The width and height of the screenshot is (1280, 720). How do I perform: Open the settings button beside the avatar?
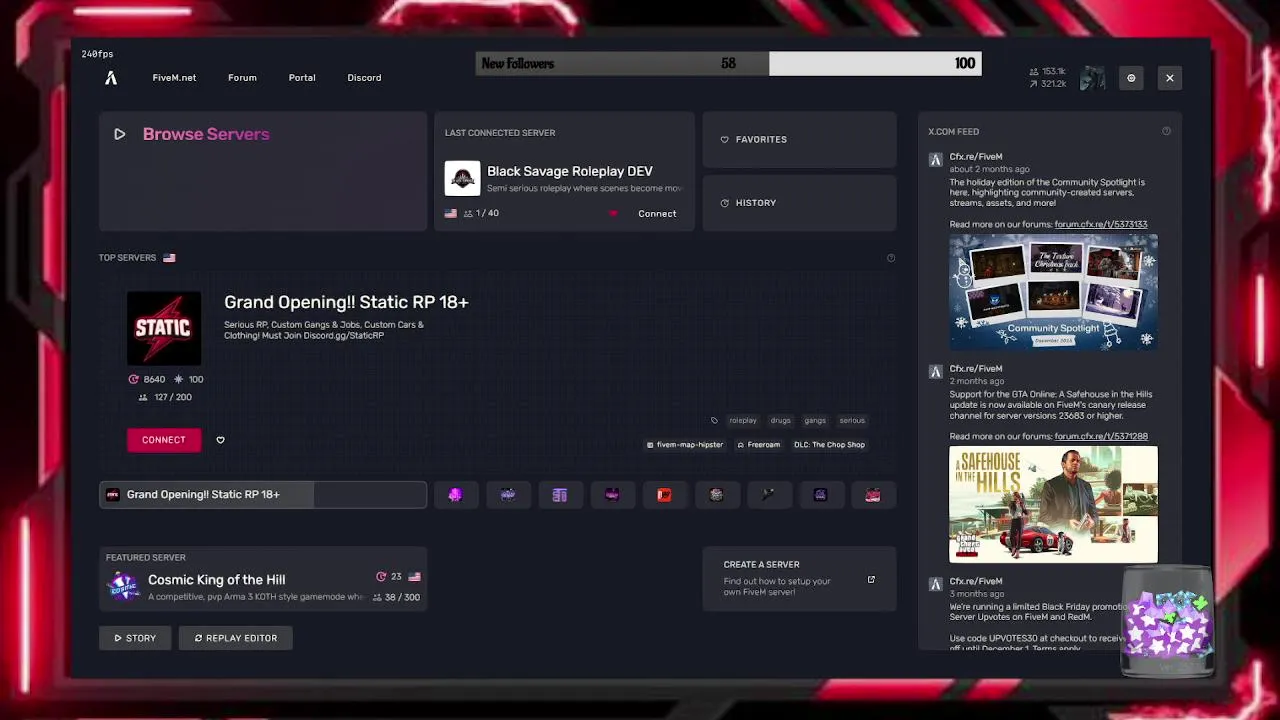(1131, 78)
